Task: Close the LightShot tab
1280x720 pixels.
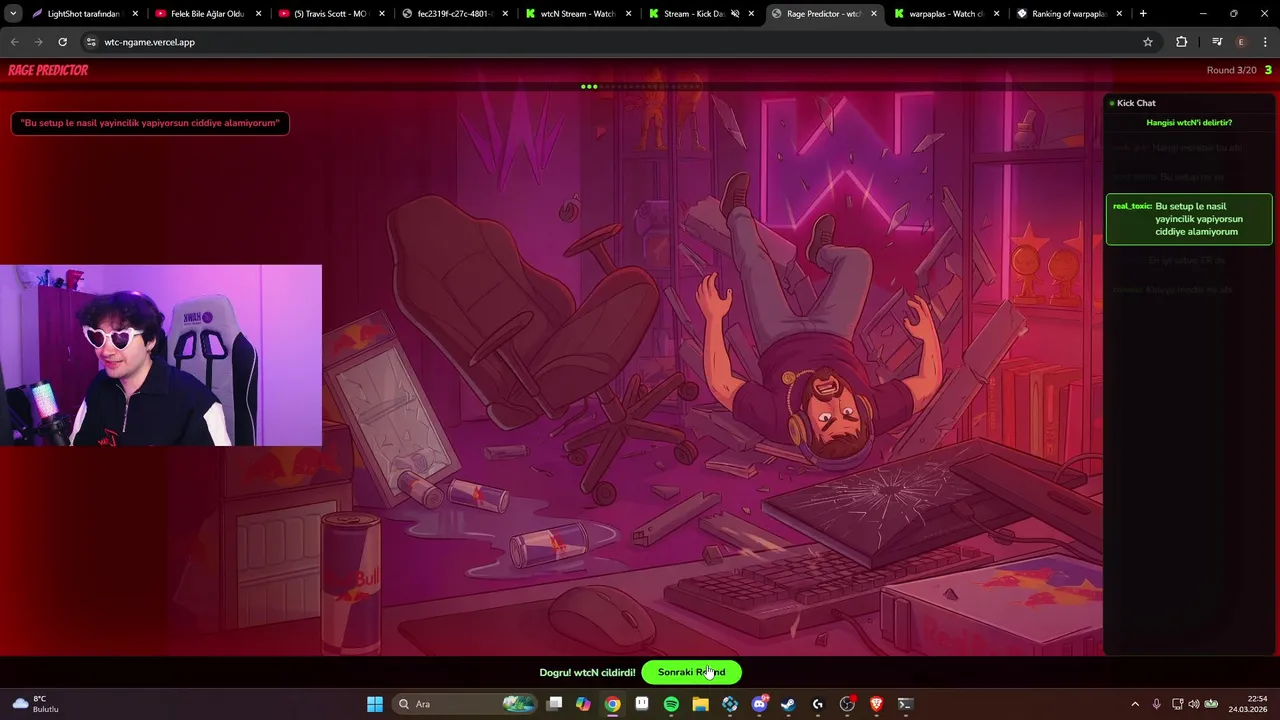Action: click(135, 14)
